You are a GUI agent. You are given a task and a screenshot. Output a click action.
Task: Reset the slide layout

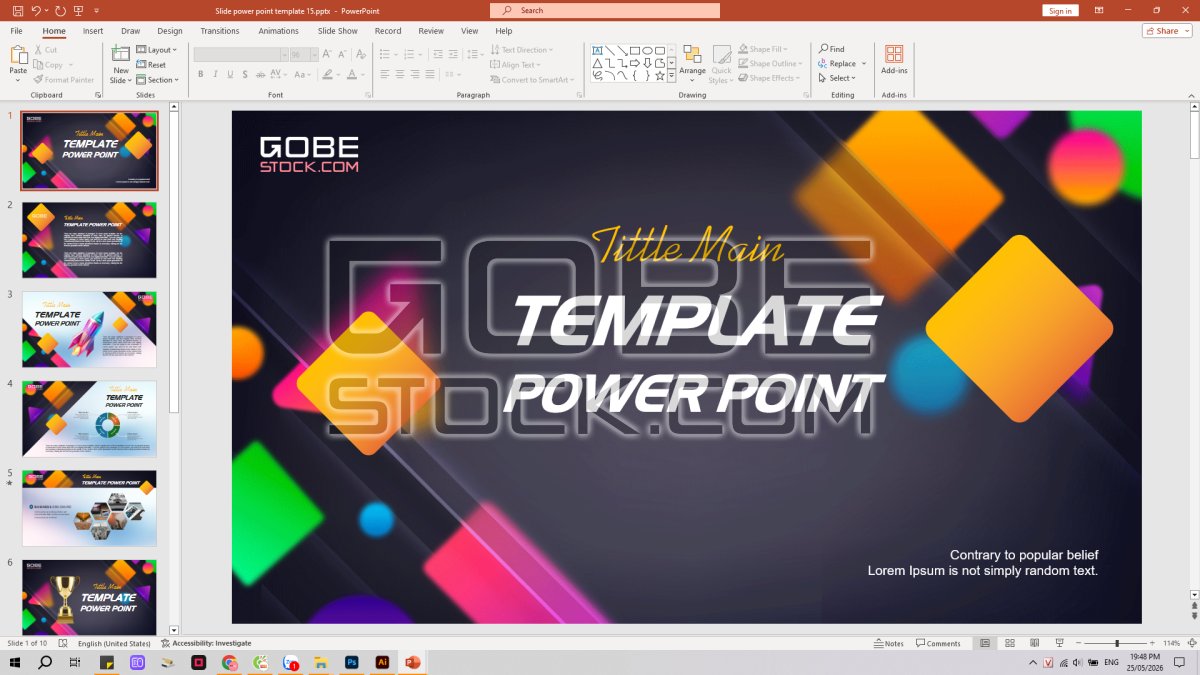point(151,64)
